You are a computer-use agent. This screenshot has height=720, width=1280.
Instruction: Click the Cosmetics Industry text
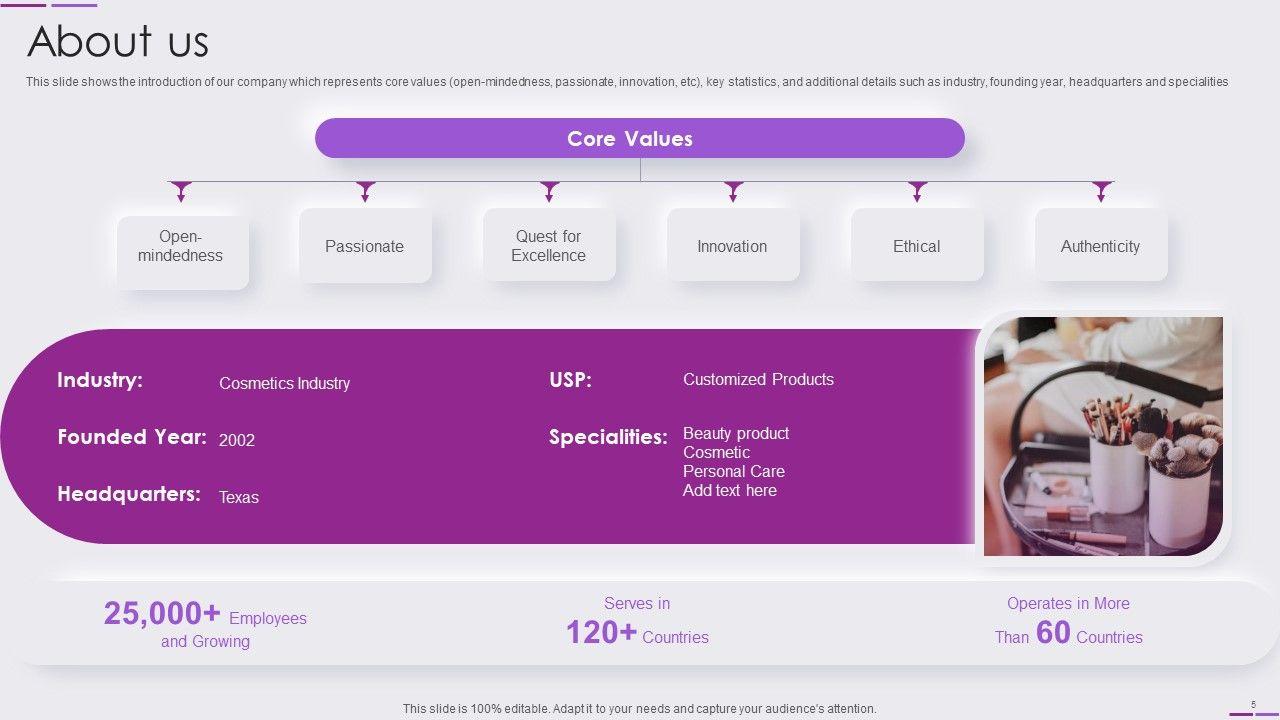pyautogui.click(x=285, y=383)
